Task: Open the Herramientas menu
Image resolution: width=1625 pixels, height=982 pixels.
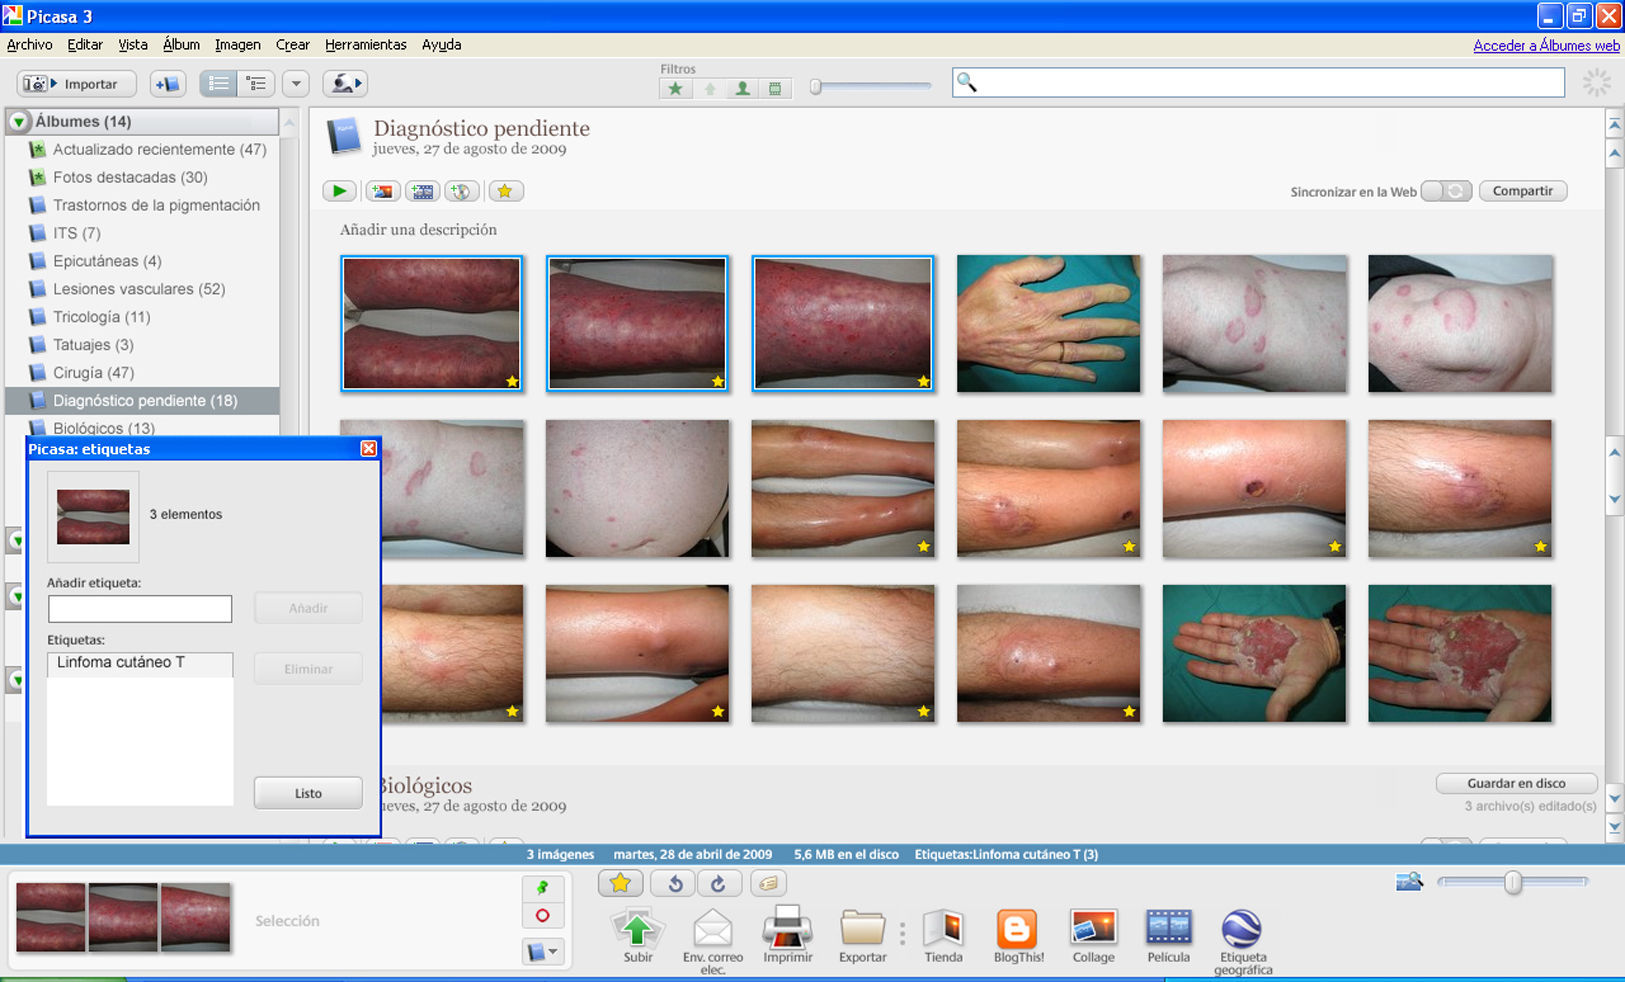Action: (365, 45)
